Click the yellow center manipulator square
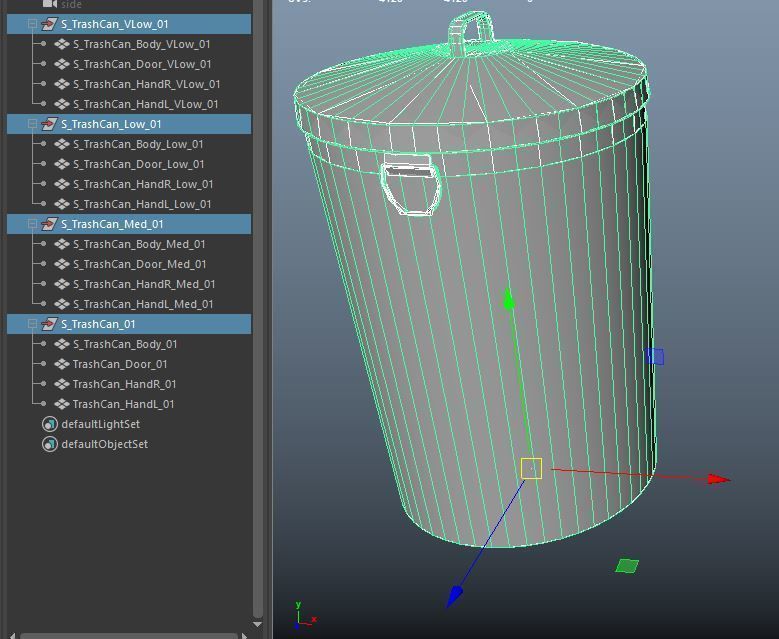Image resolution: width=779 pixels, height=639 pixels. 531,469
